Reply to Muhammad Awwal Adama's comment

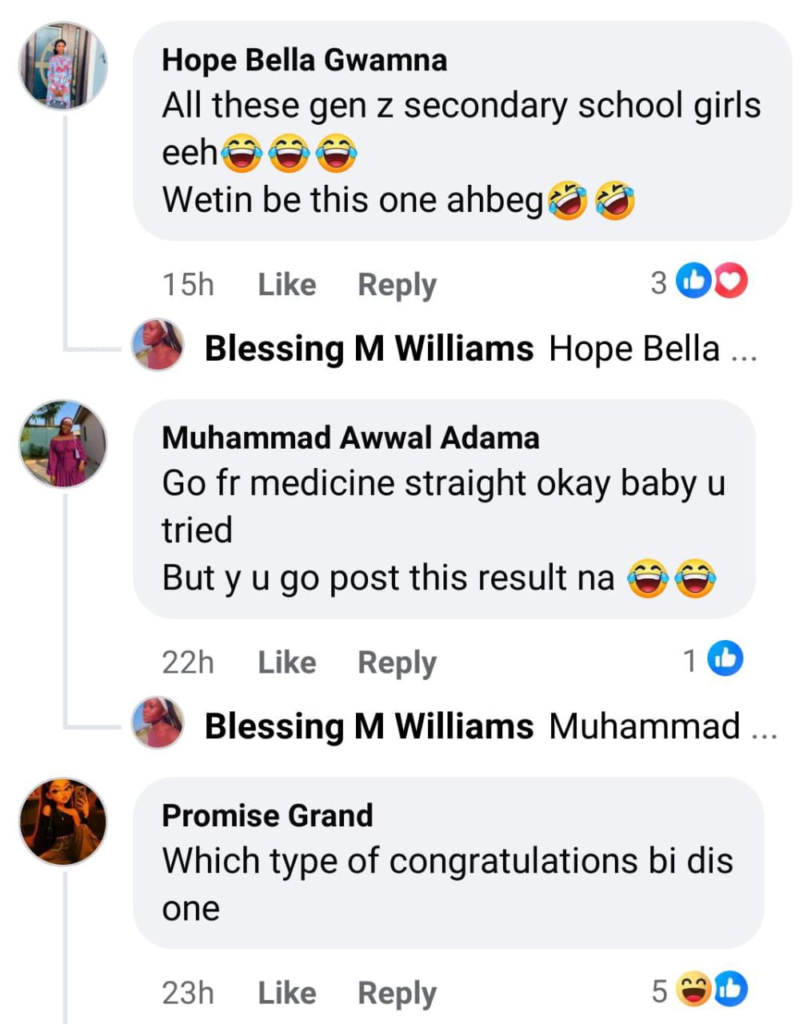(397, 664)
